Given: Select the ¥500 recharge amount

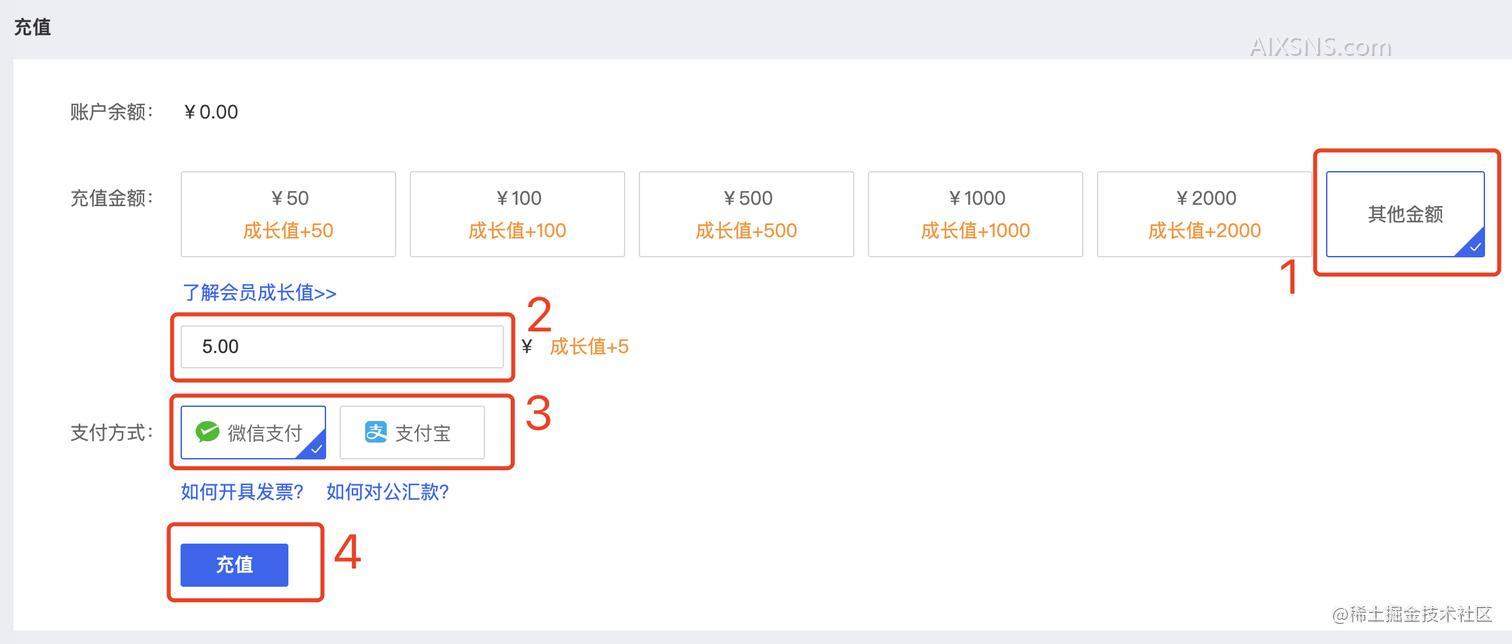Looking at the screenshot, I should 746,213.
